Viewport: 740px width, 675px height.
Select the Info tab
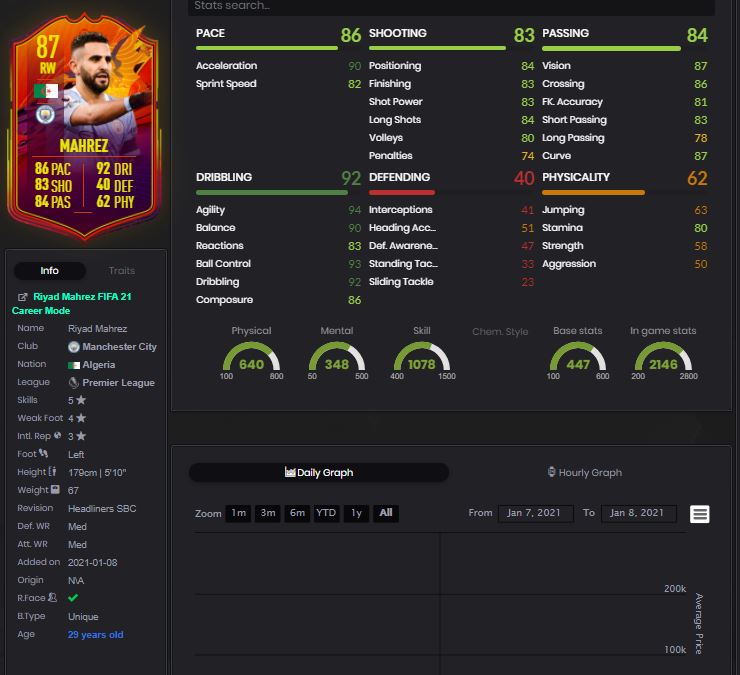[50, 270]
